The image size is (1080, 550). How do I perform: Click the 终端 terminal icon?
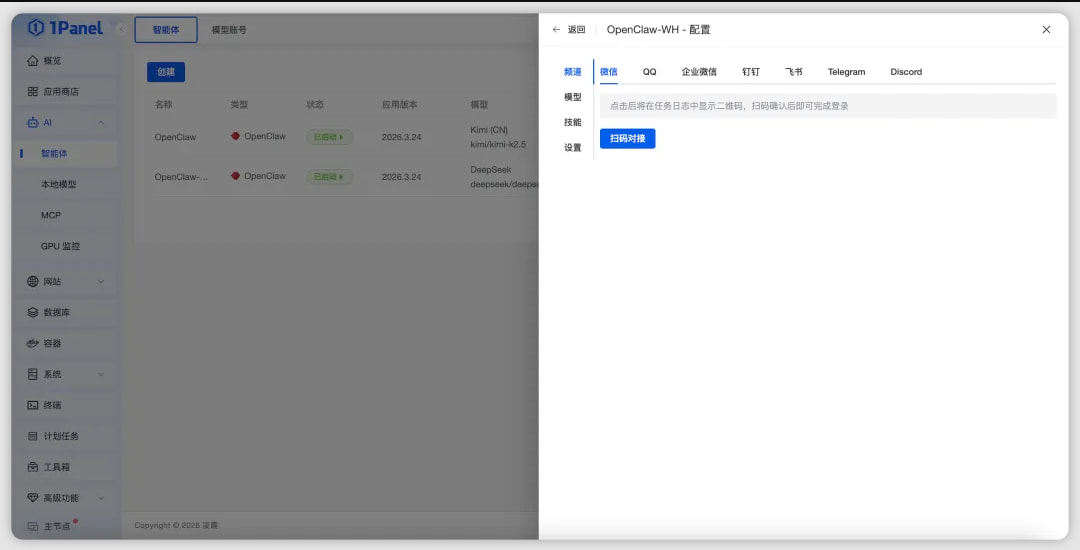click(33, 406)
